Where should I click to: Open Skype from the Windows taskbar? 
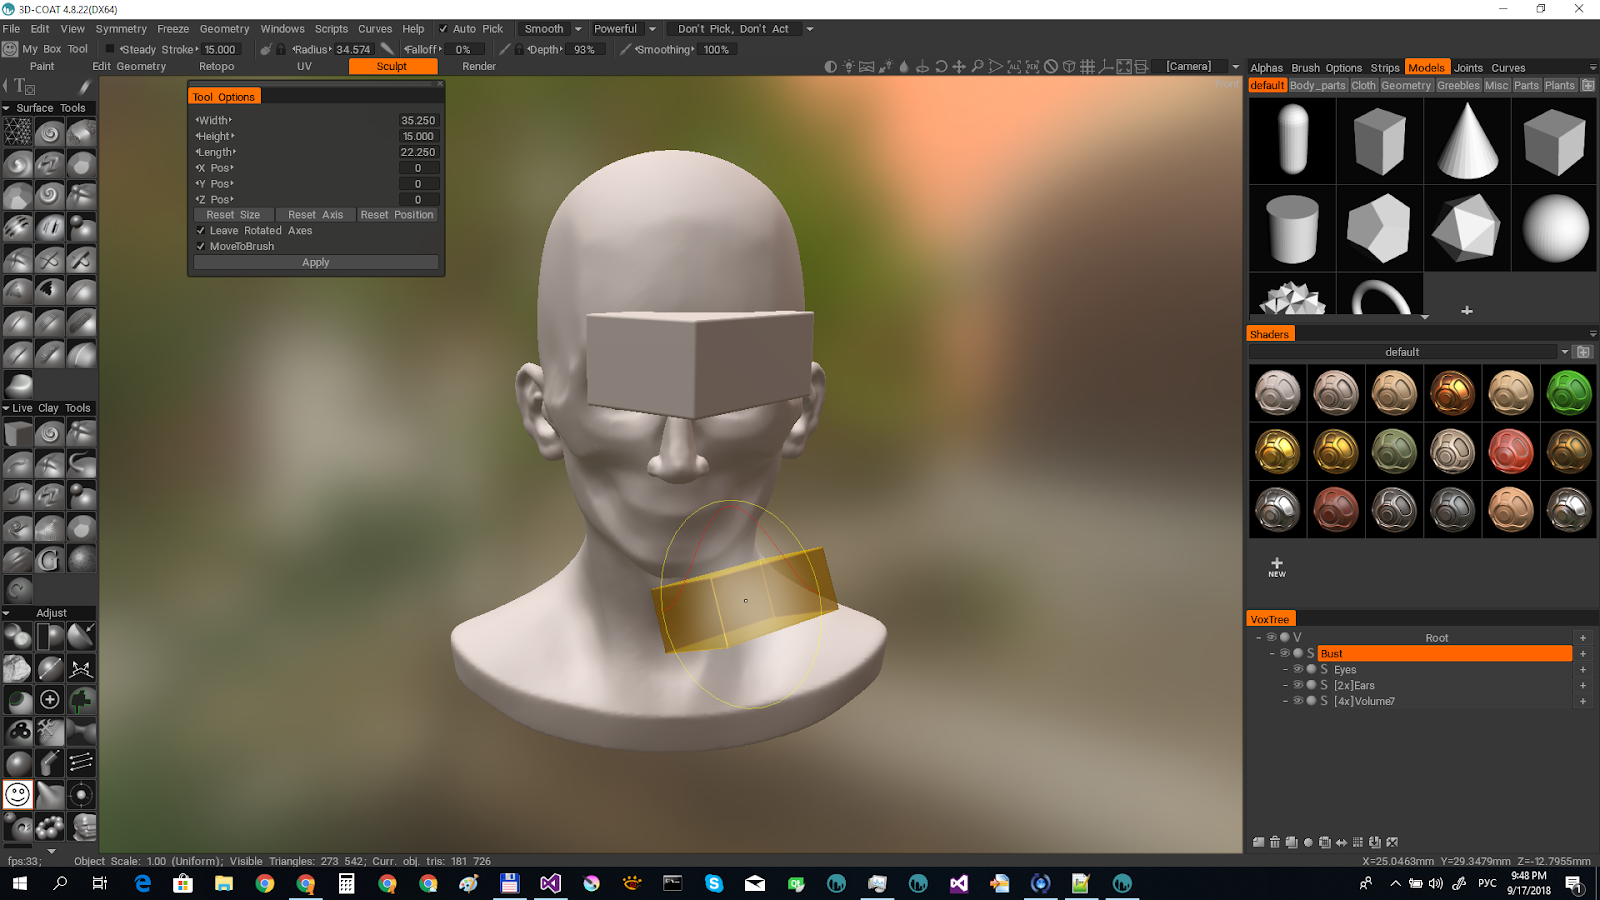coord(714,883)
